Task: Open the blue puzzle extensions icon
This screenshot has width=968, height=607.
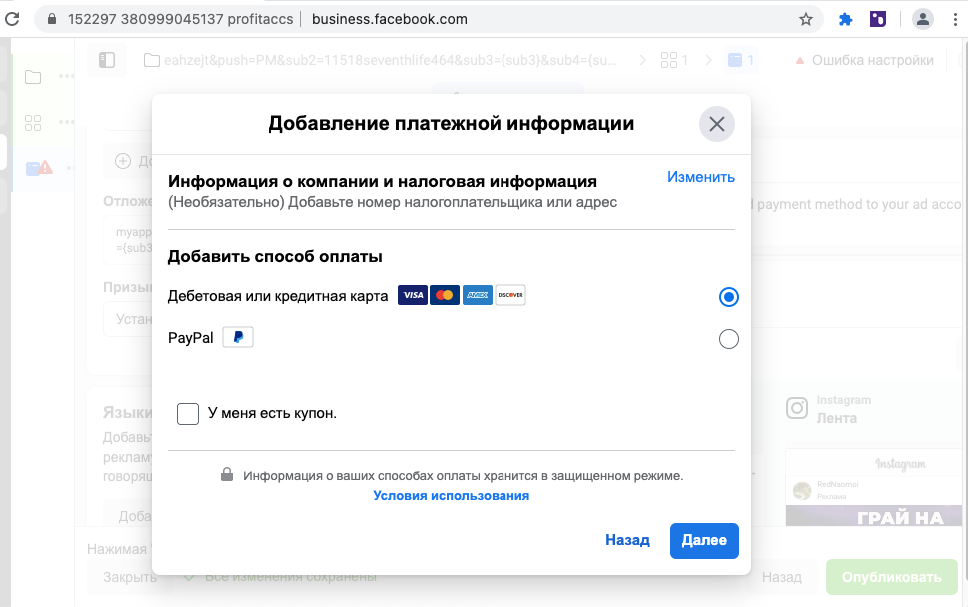Action: pyautogui.click(x=845, y=19)
